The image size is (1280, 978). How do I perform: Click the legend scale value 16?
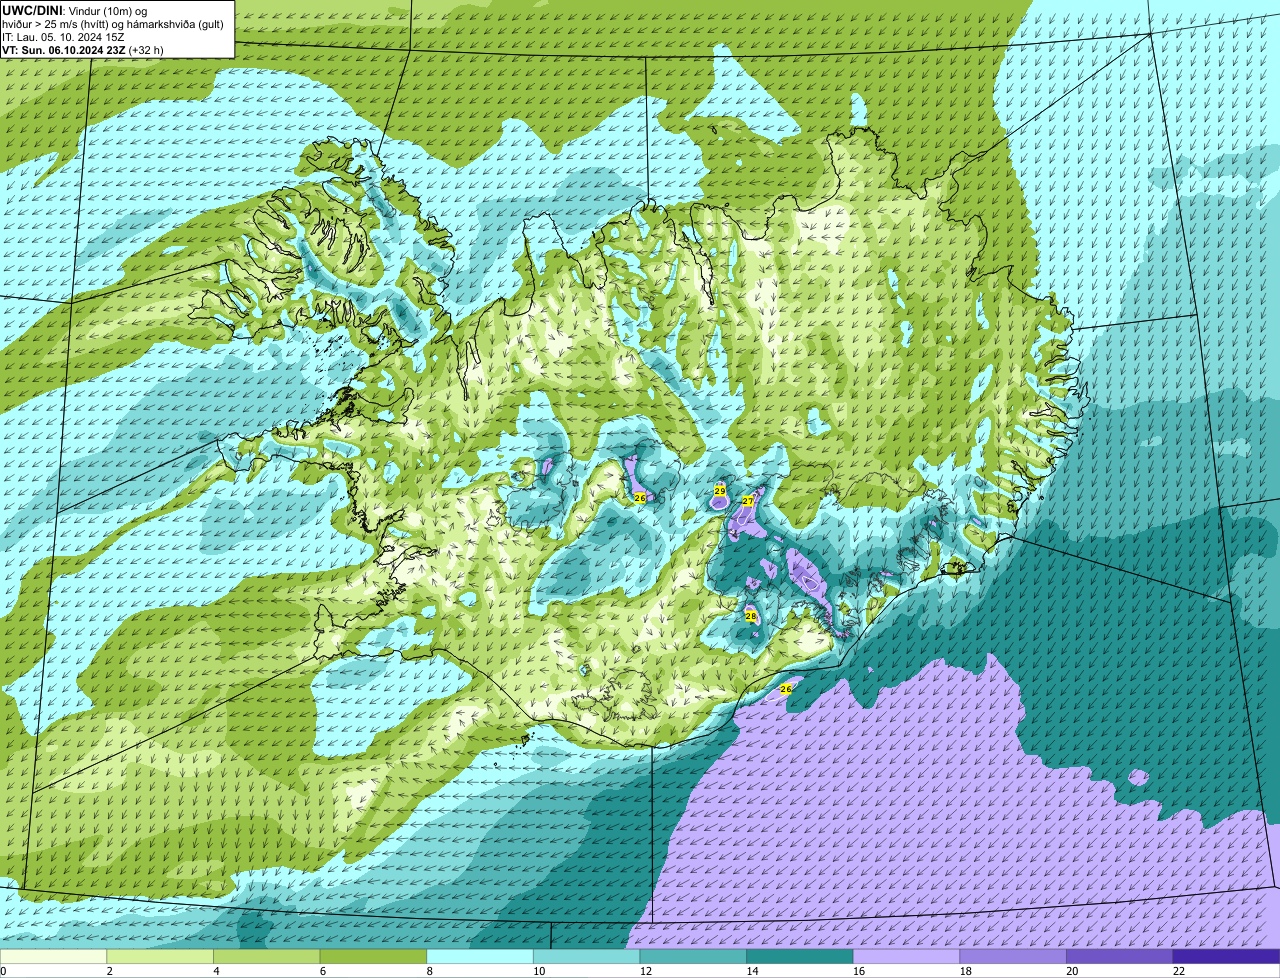[x=859, y=971]
